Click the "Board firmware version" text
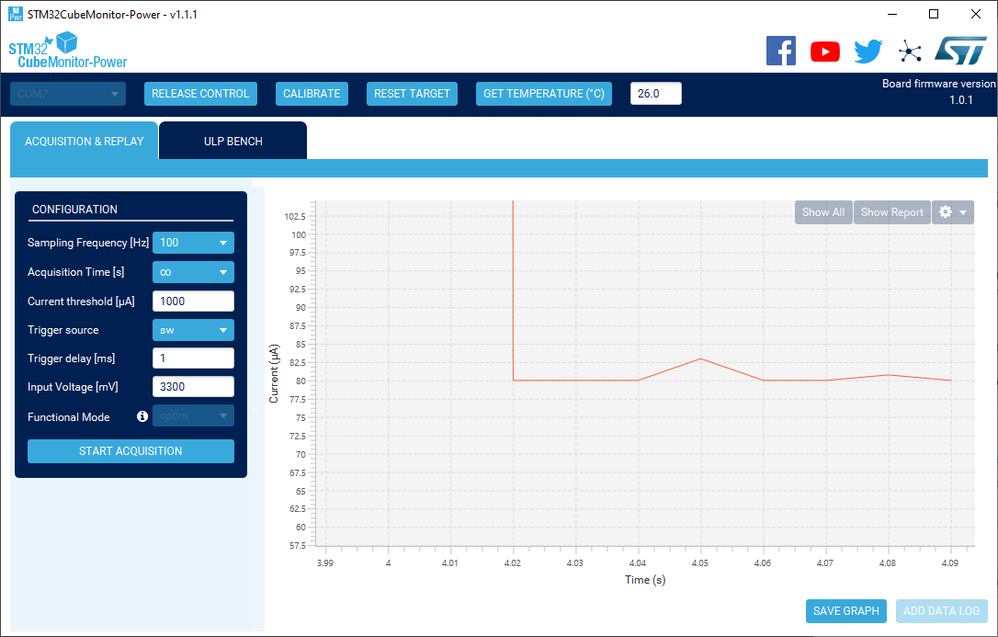 point(939,83)
